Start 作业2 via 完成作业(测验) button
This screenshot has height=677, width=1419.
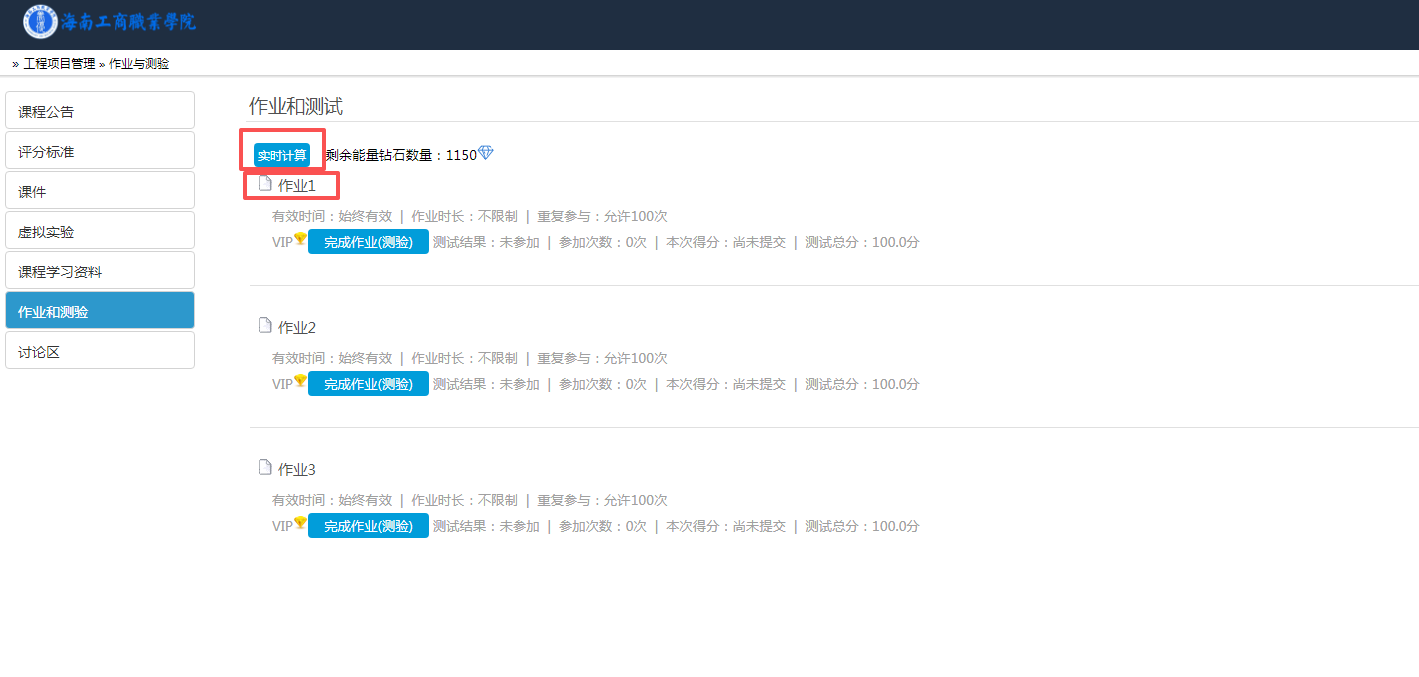[x=368, y=384]
